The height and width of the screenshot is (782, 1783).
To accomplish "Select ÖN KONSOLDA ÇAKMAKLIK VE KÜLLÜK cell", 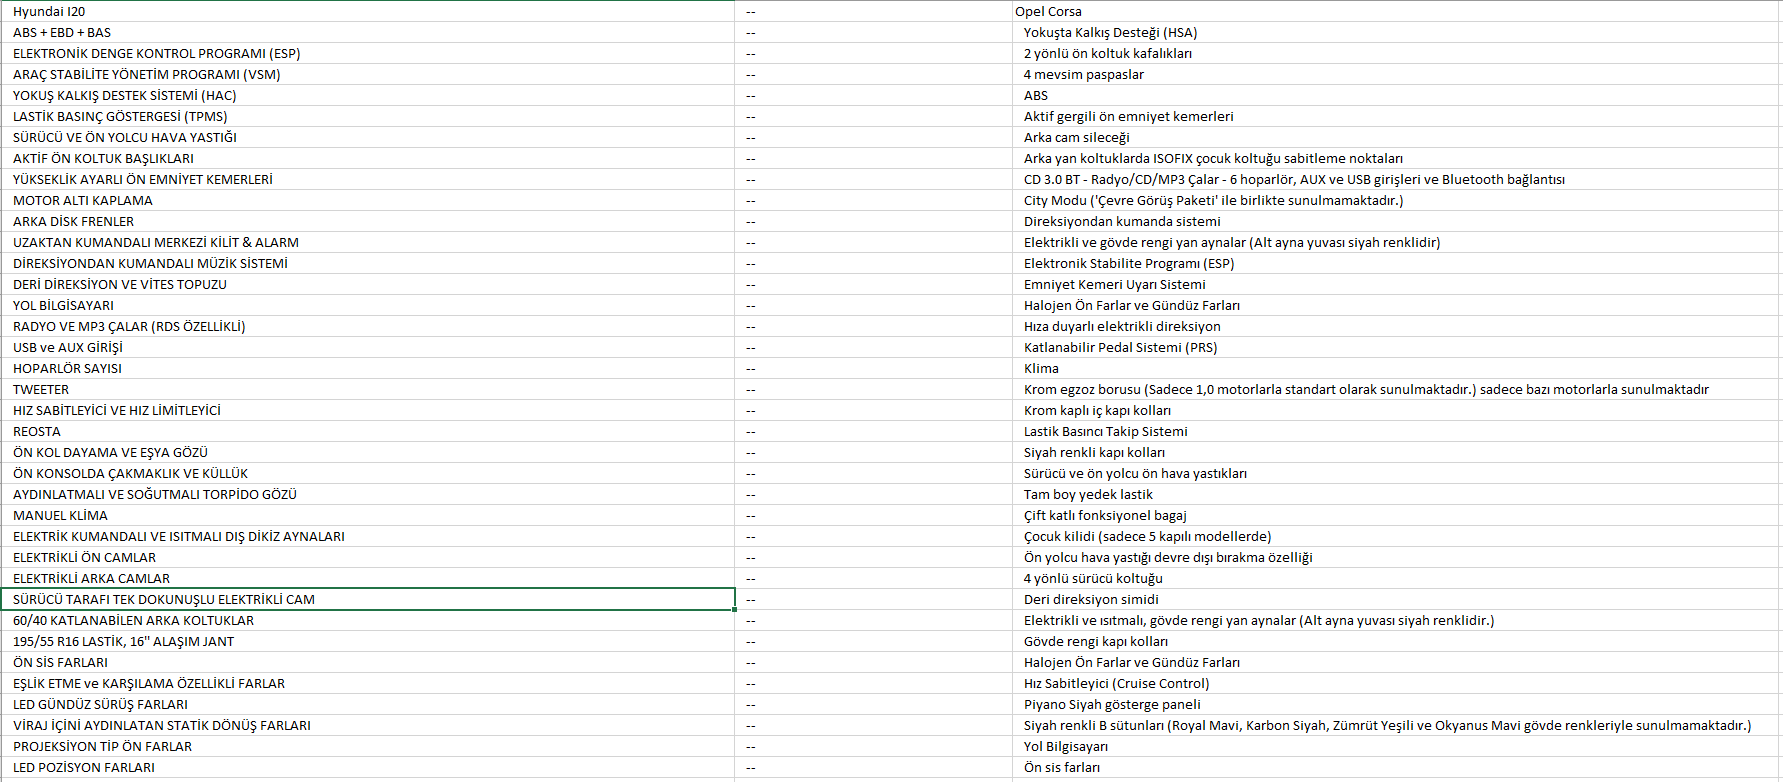I will click(368, 473).
